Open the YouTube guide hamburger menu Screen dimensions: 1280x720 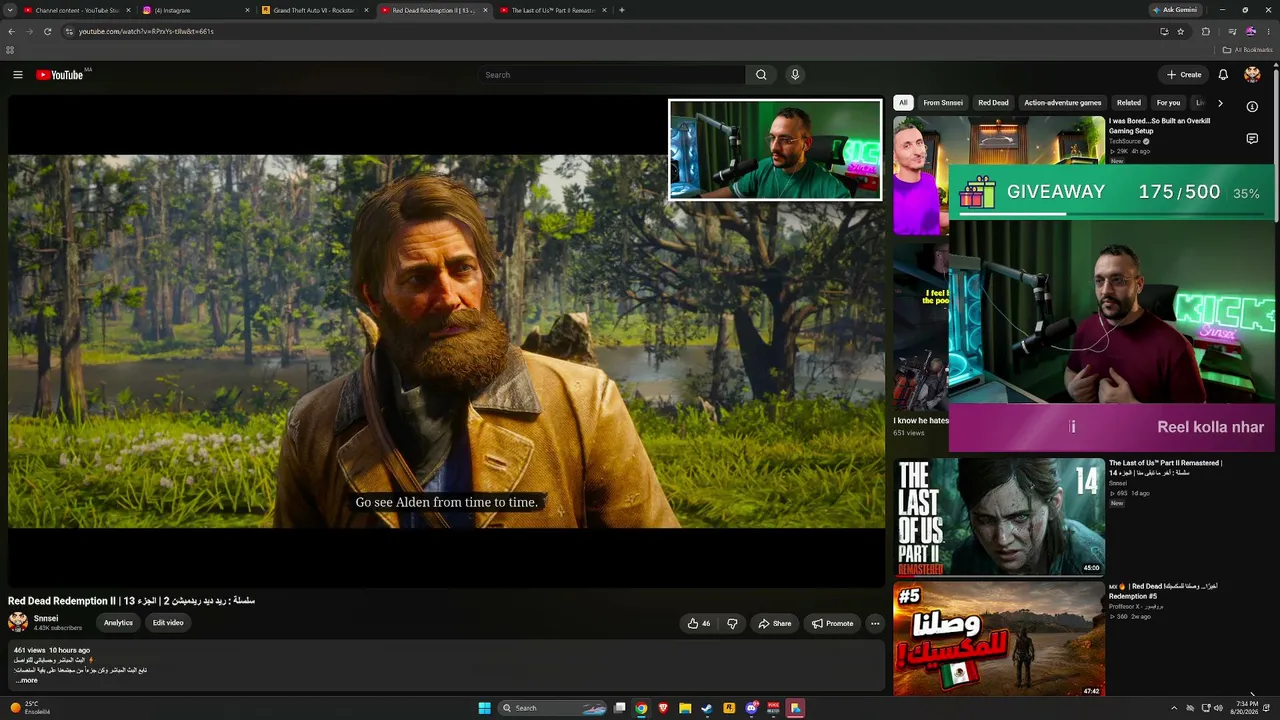tap(18, 75)
